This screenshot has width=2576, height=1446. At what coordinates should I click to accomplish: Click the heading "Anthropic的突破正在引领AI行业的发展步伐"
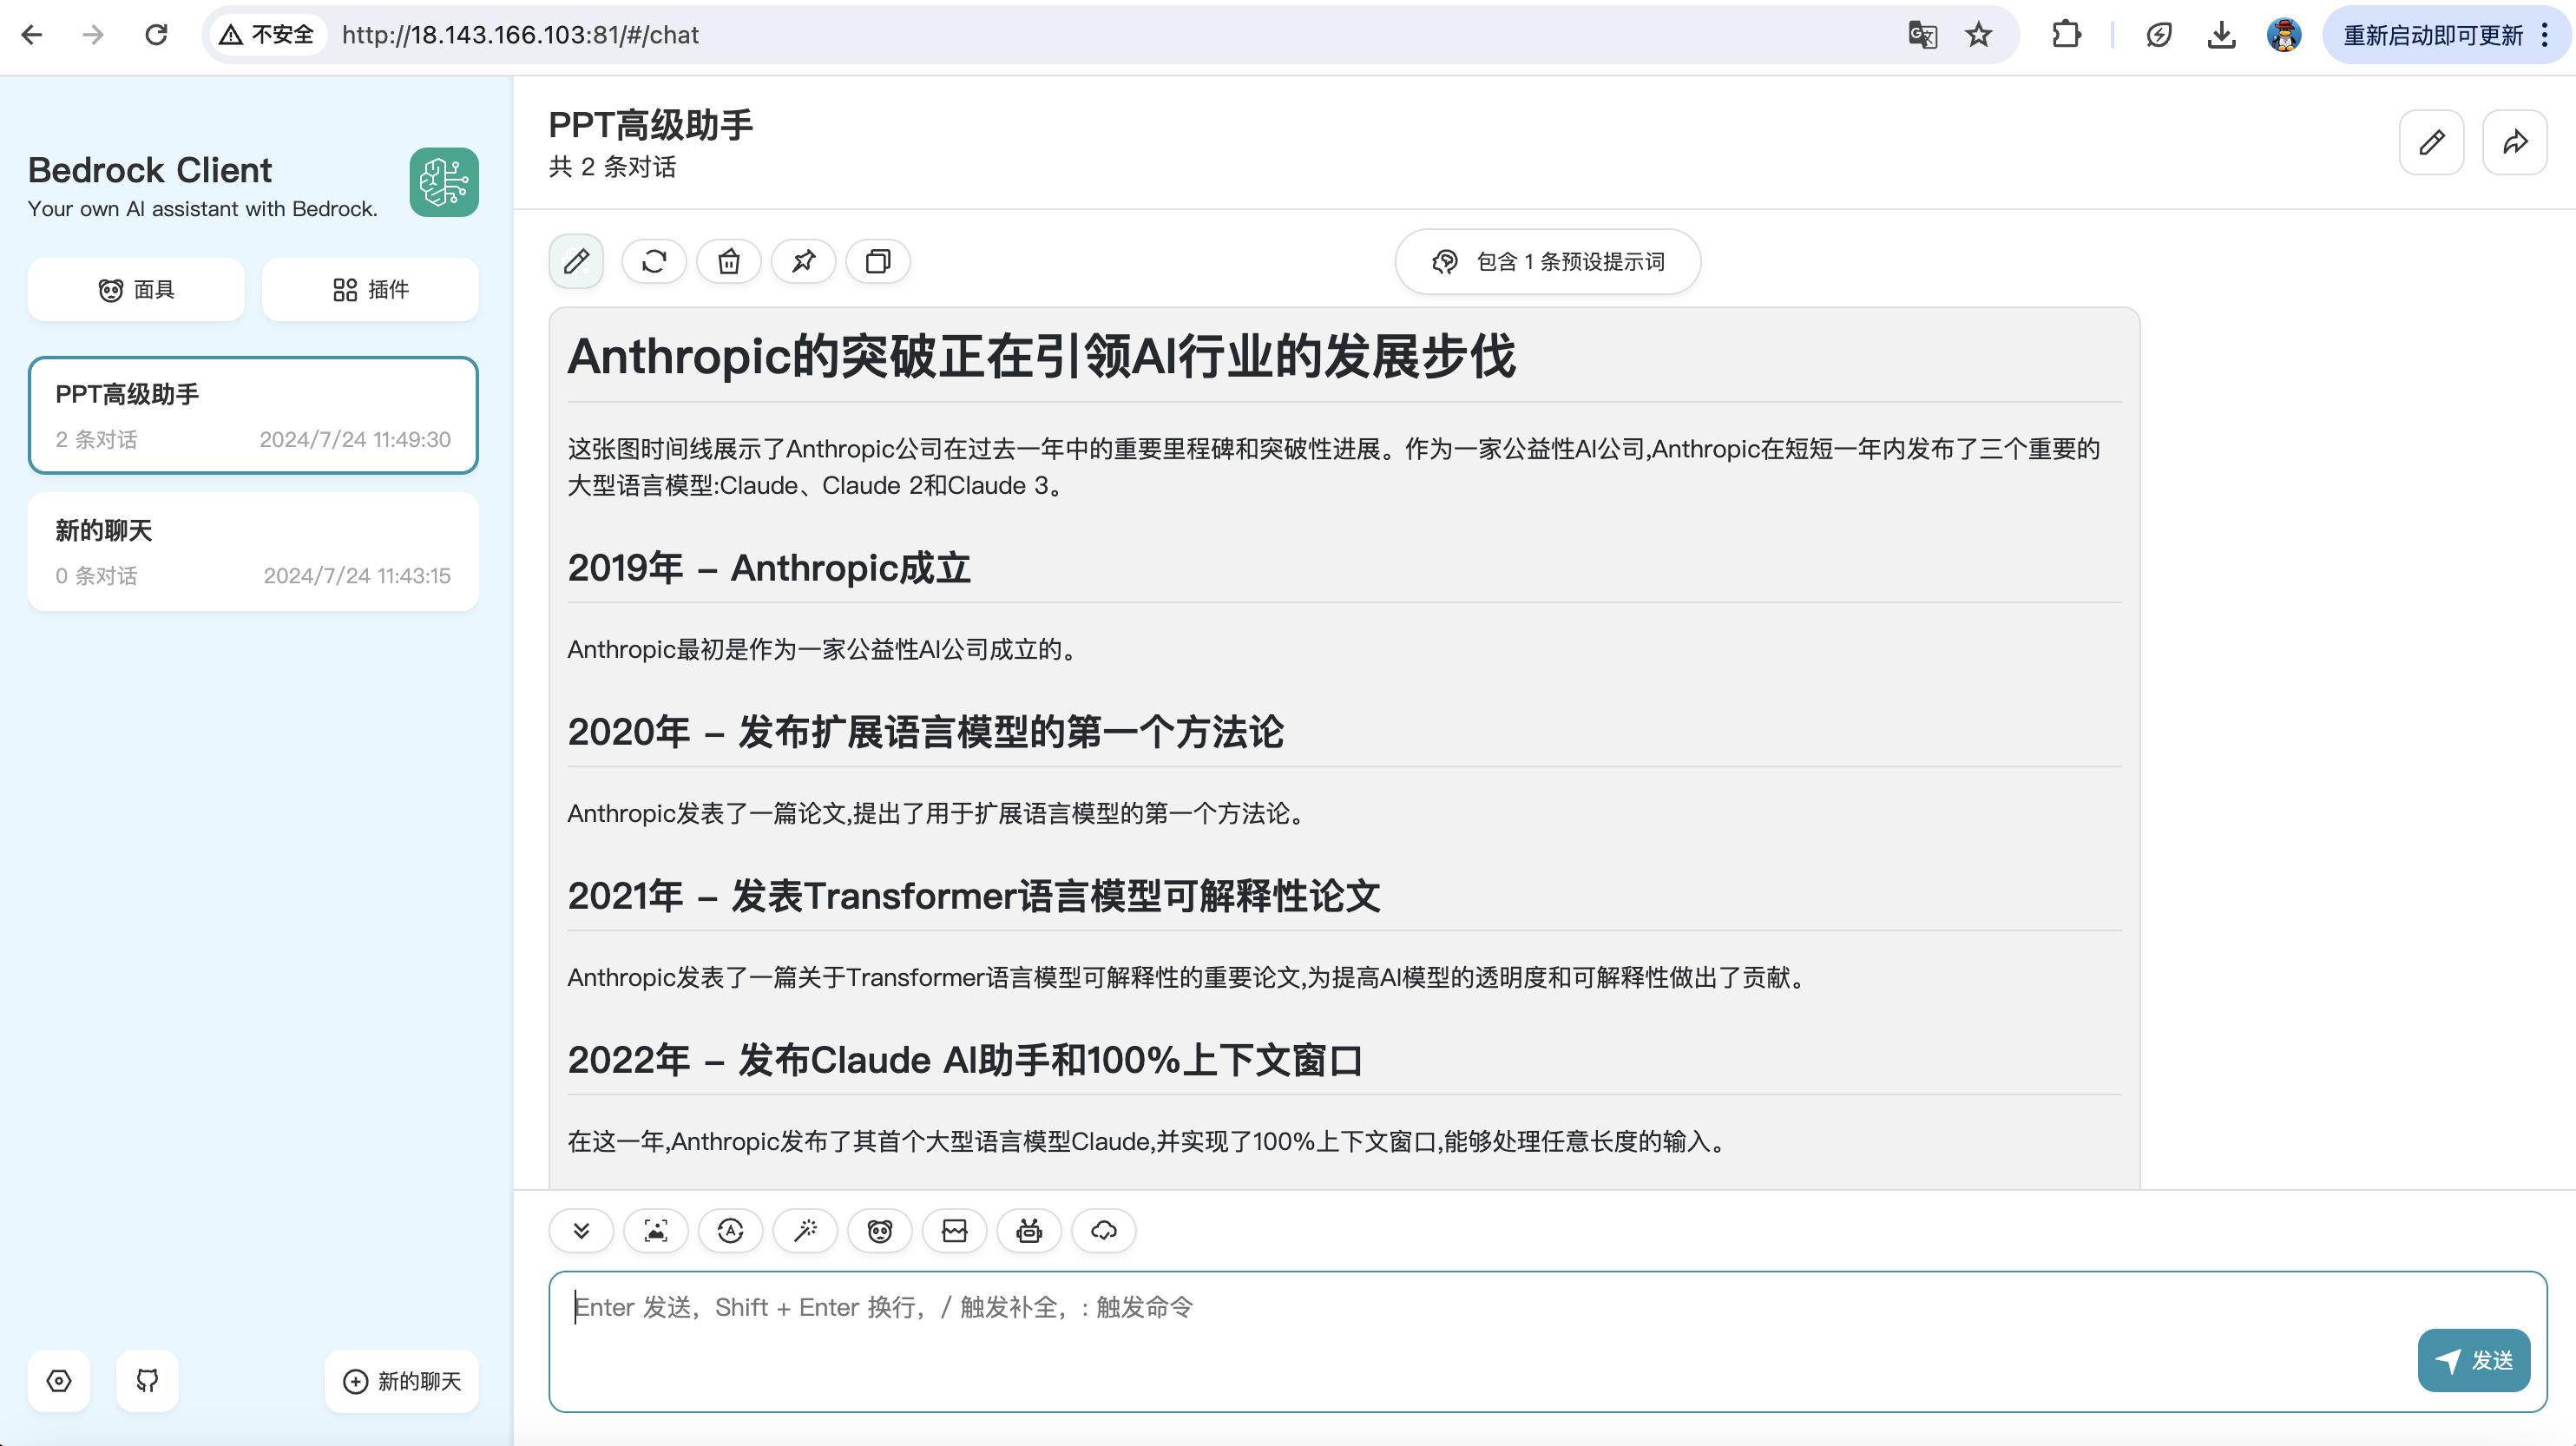pyautogui.click(x=1041, y=356)
